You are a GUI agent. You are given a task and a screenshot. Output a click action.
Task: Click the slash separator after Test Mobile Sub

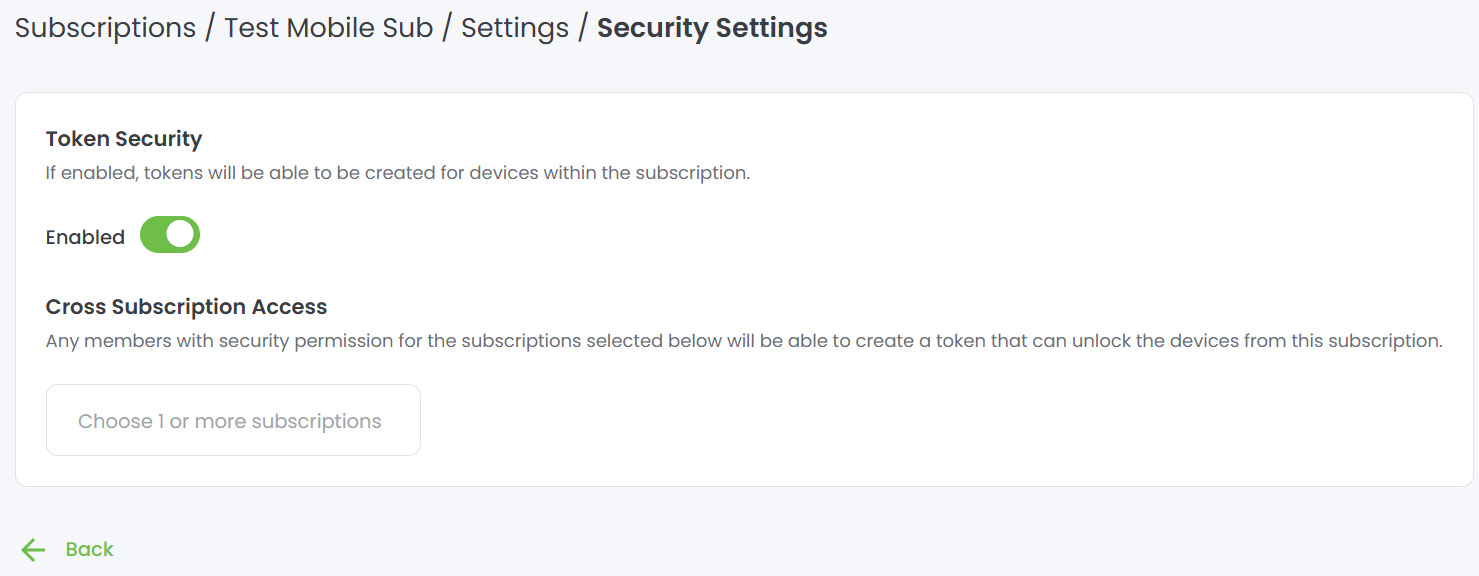coord(447,28)
